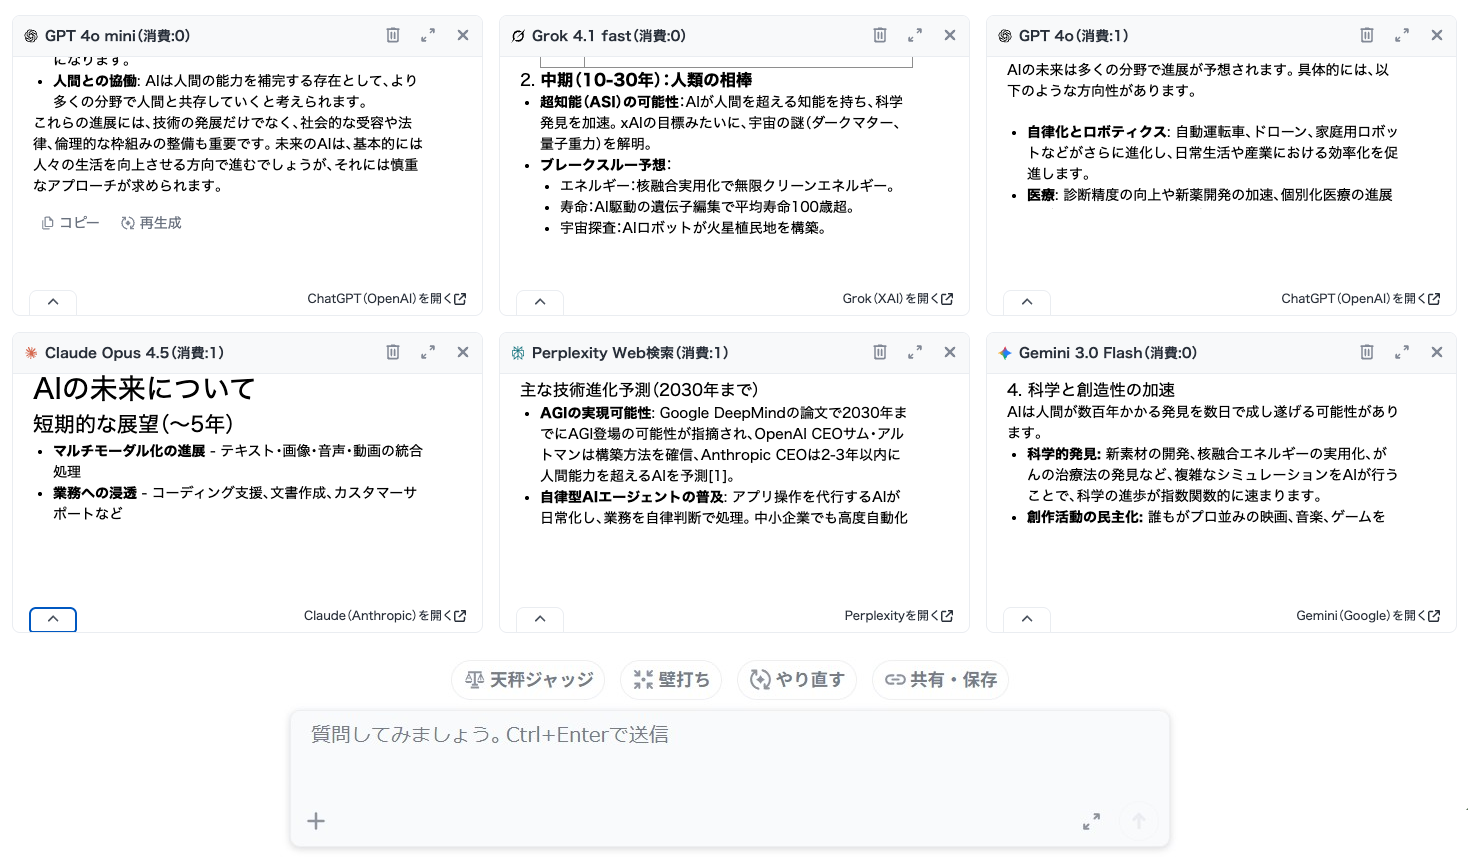1468x867 pixels.
Task: Click the Gemini 3.0 Flash(消費:0) title
Action: click(1108, 353)
